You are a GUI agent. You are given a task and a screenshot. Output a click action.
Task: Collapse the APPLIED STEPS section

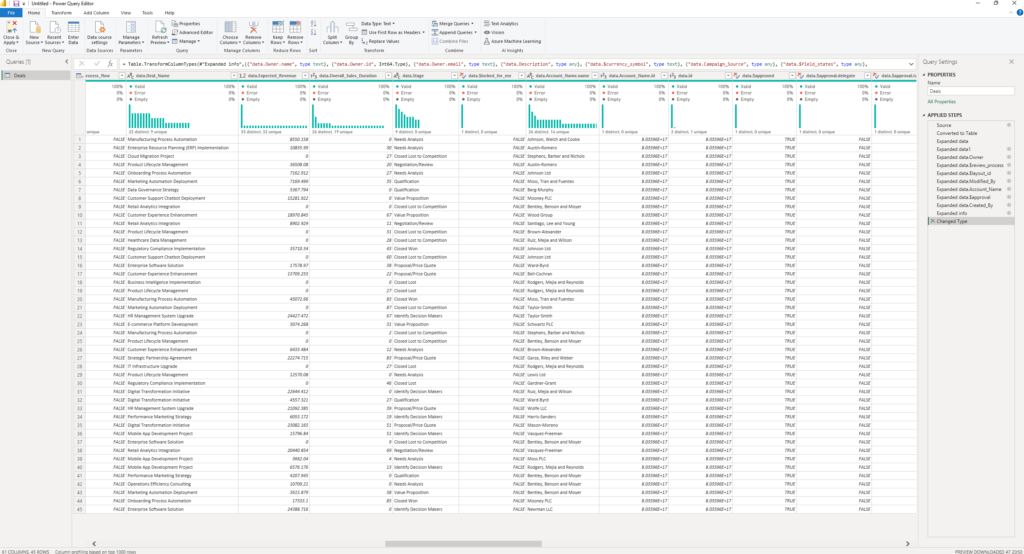pyautogui.click(x=924, y=115)
